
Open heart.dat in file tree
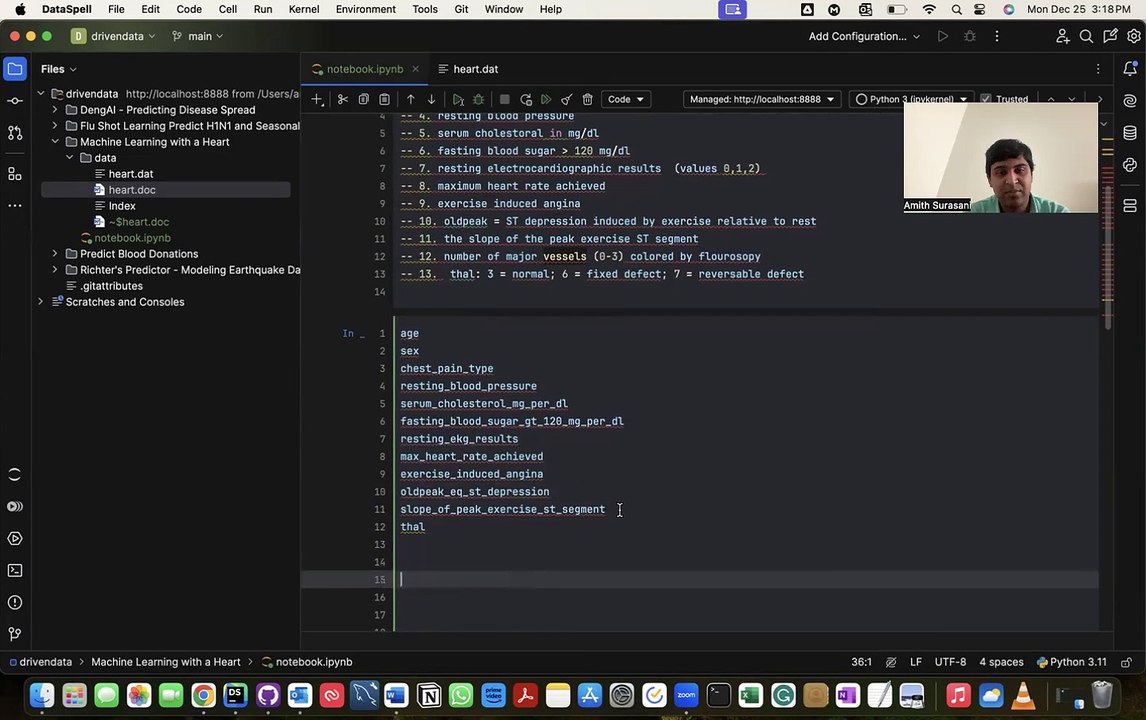pyautogui.click(x=131, y=174)
